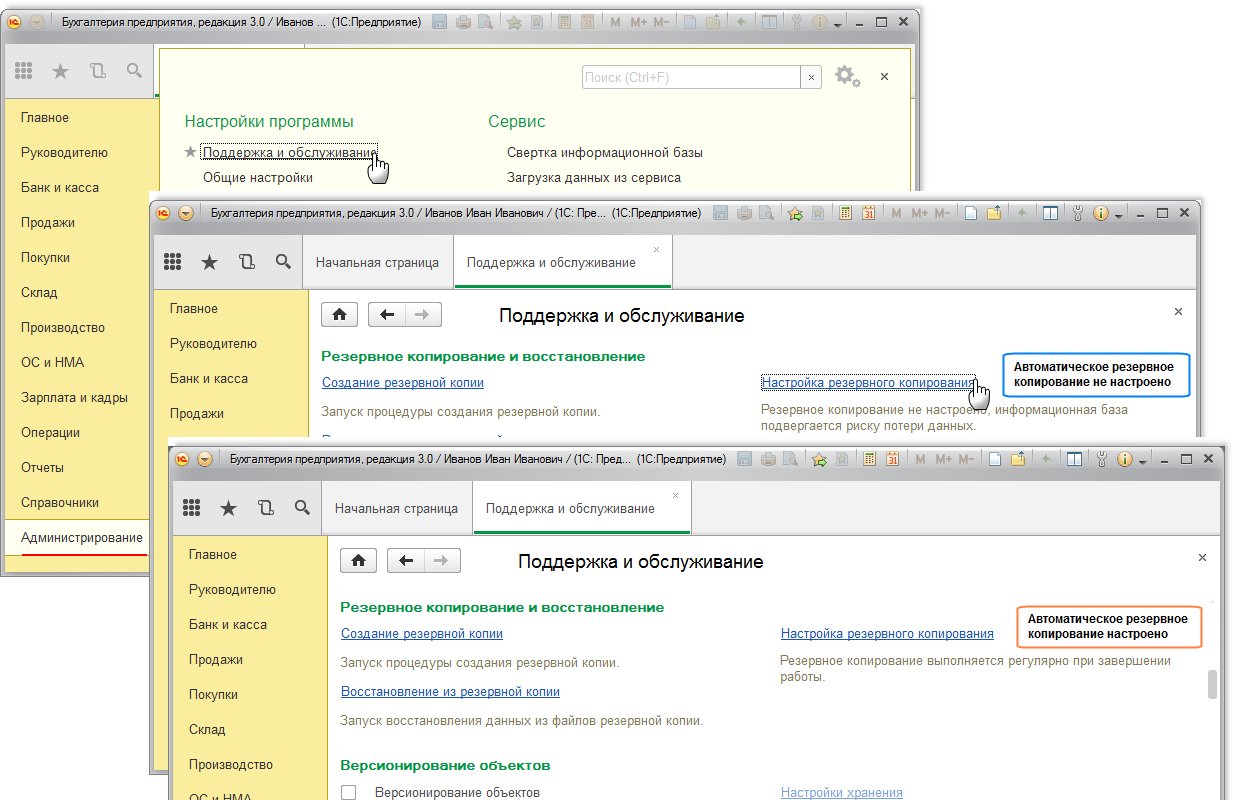Click the home button in the front window
The height and width of the screenshot is (800, 1233).
(x=359, y=560)
